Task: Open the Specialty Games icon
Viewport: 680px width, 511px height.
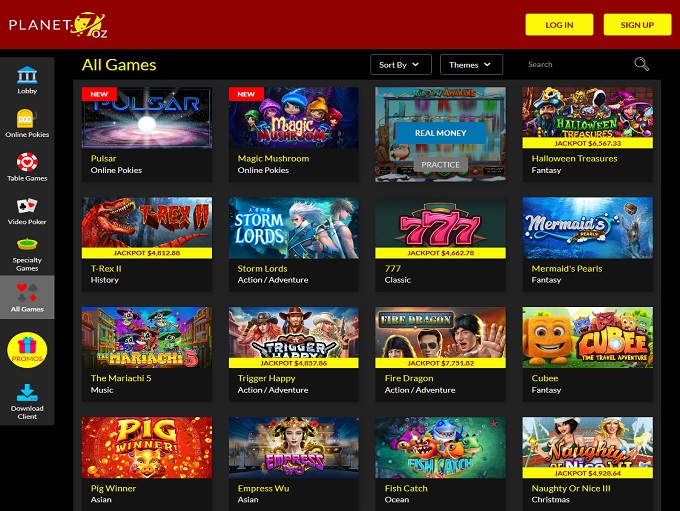Action: click(x=27, y=244)
